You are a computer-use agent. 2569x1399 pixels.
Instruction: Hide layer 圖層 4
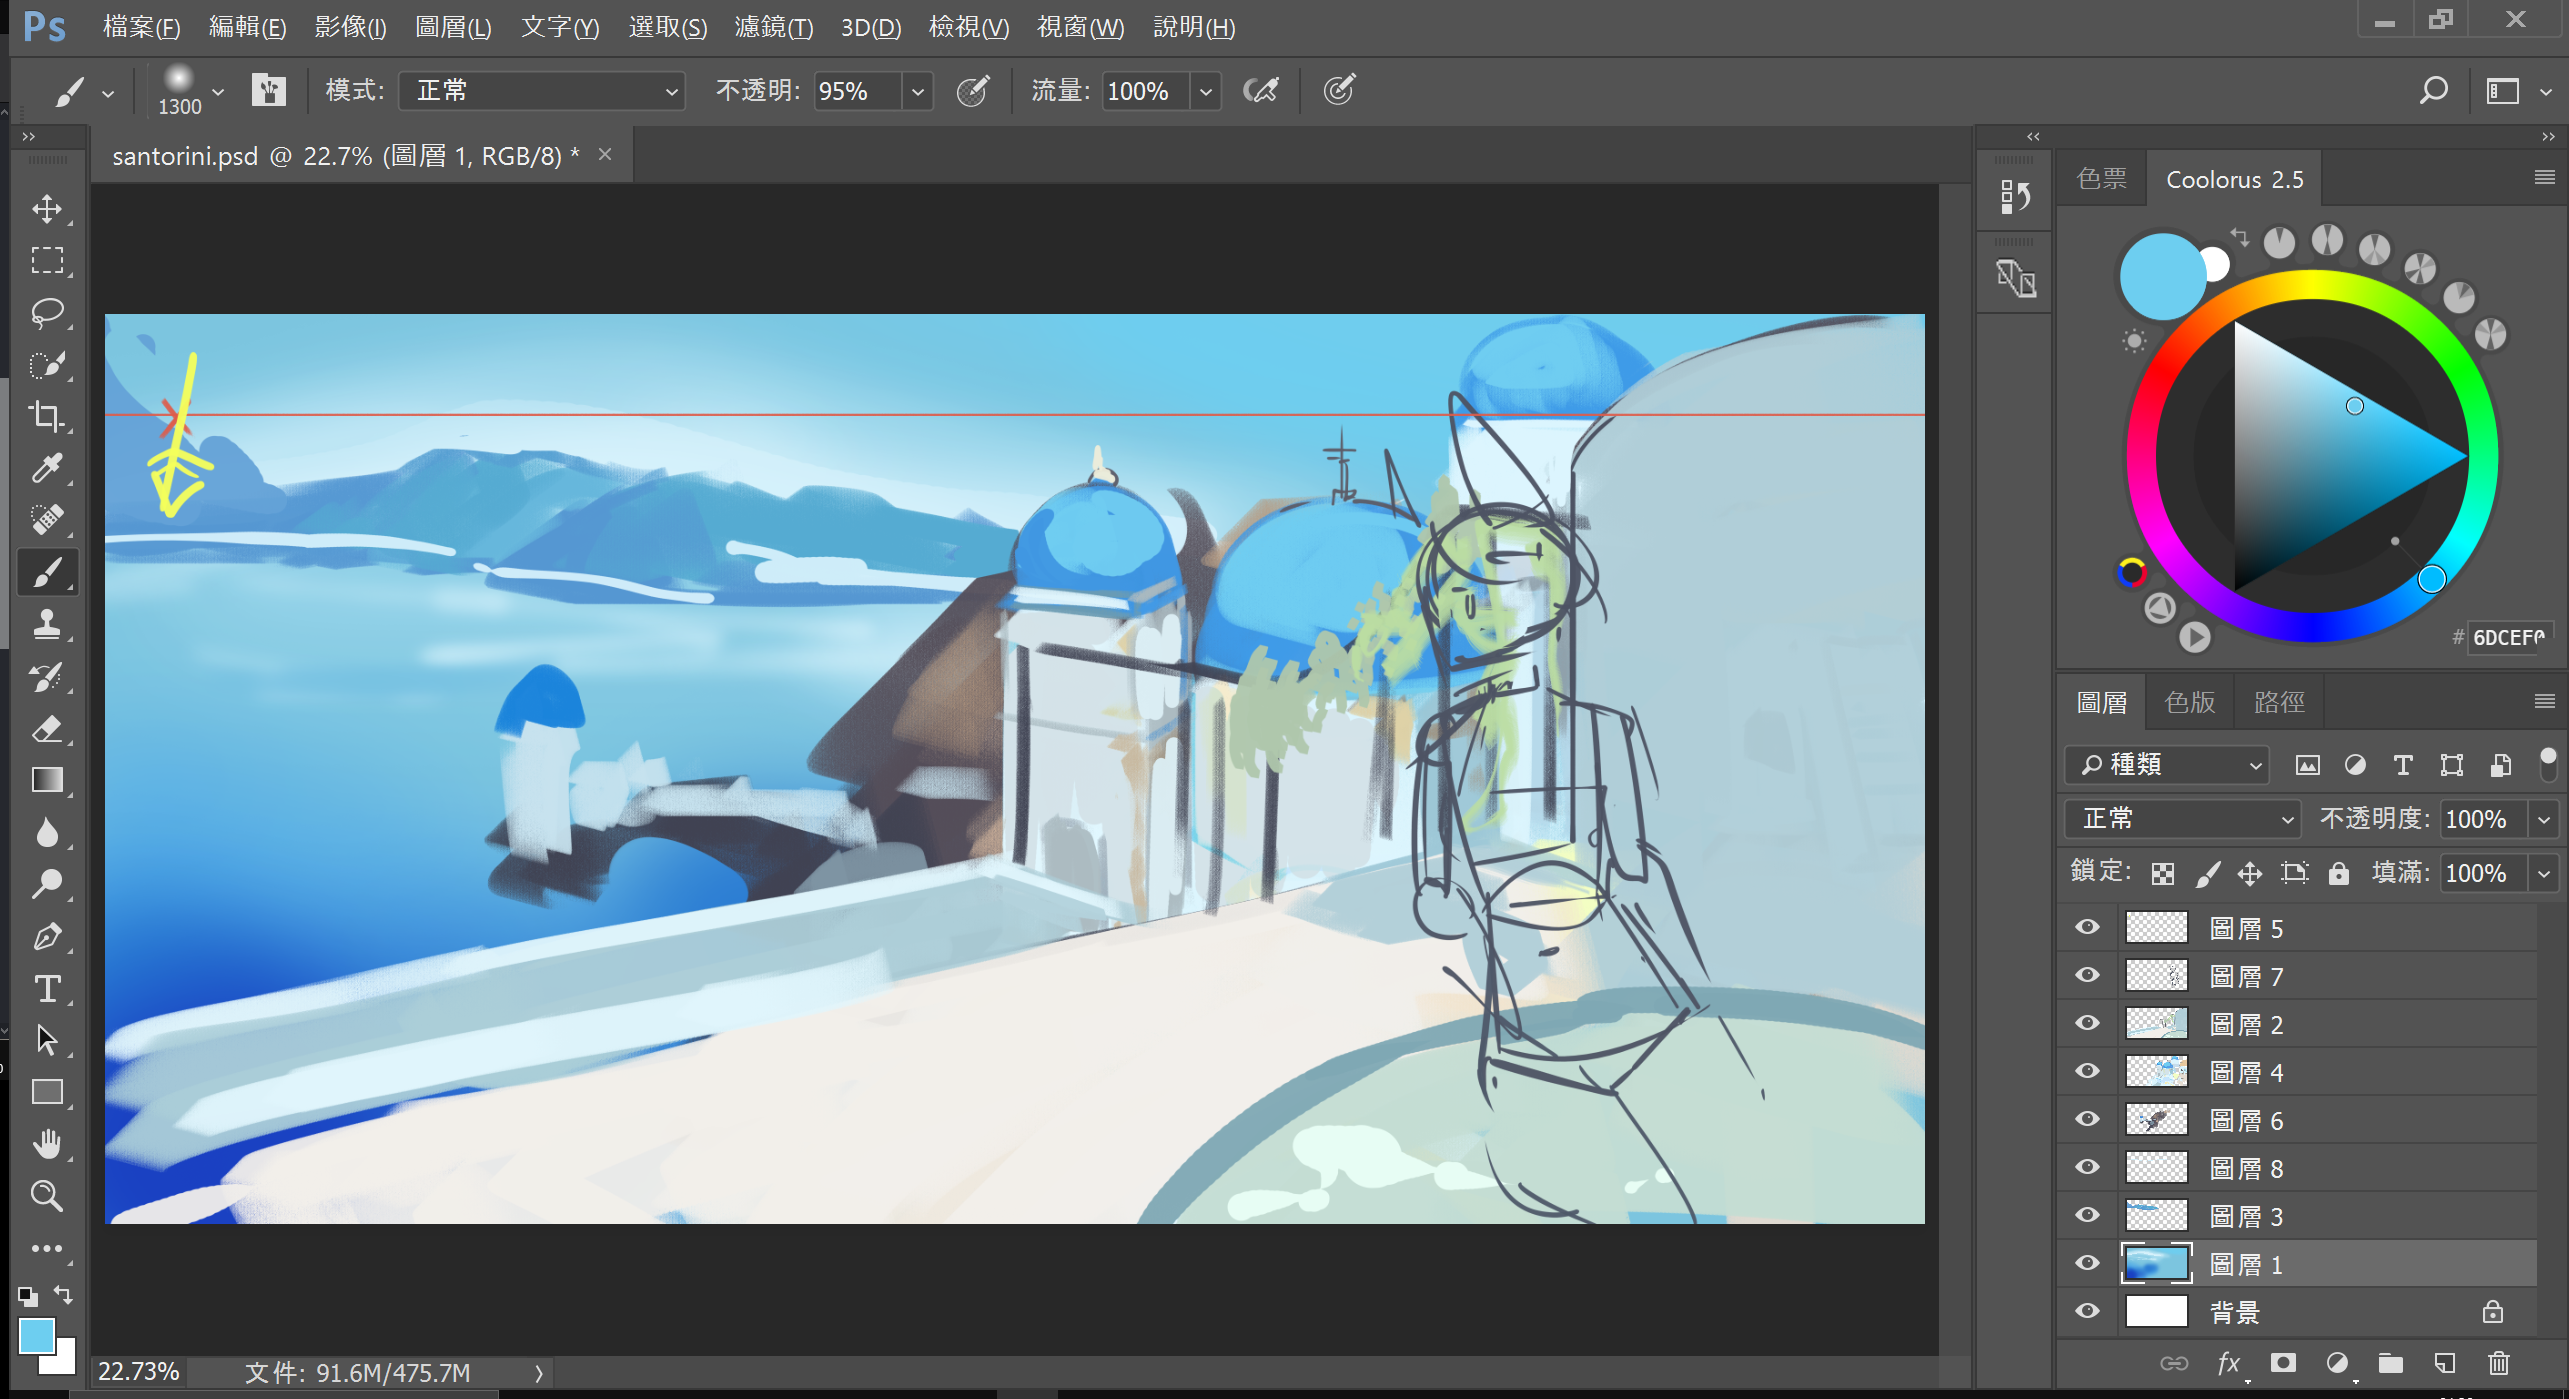[2088, 1071]
